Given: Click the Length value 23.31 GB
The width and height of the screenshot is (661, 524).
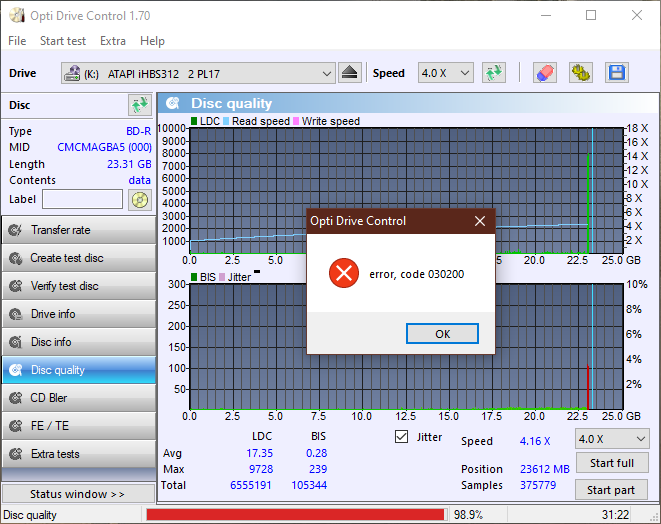Looking at the screenshot, I should (129, 164).
